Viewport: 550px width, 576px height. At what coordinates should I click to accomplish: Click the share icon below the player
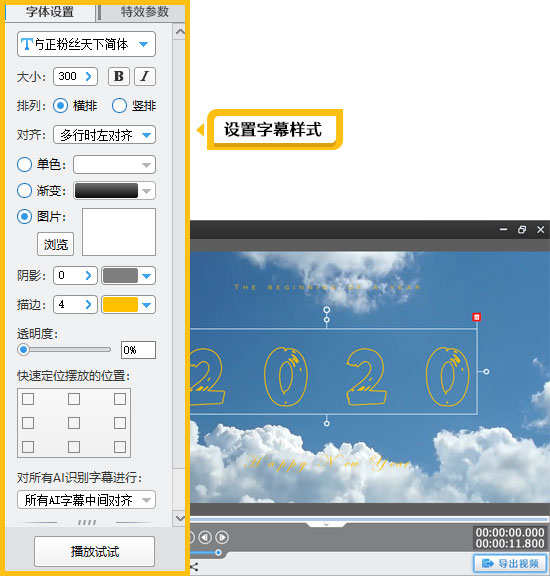pyautogui.click(x=194, y=567)
